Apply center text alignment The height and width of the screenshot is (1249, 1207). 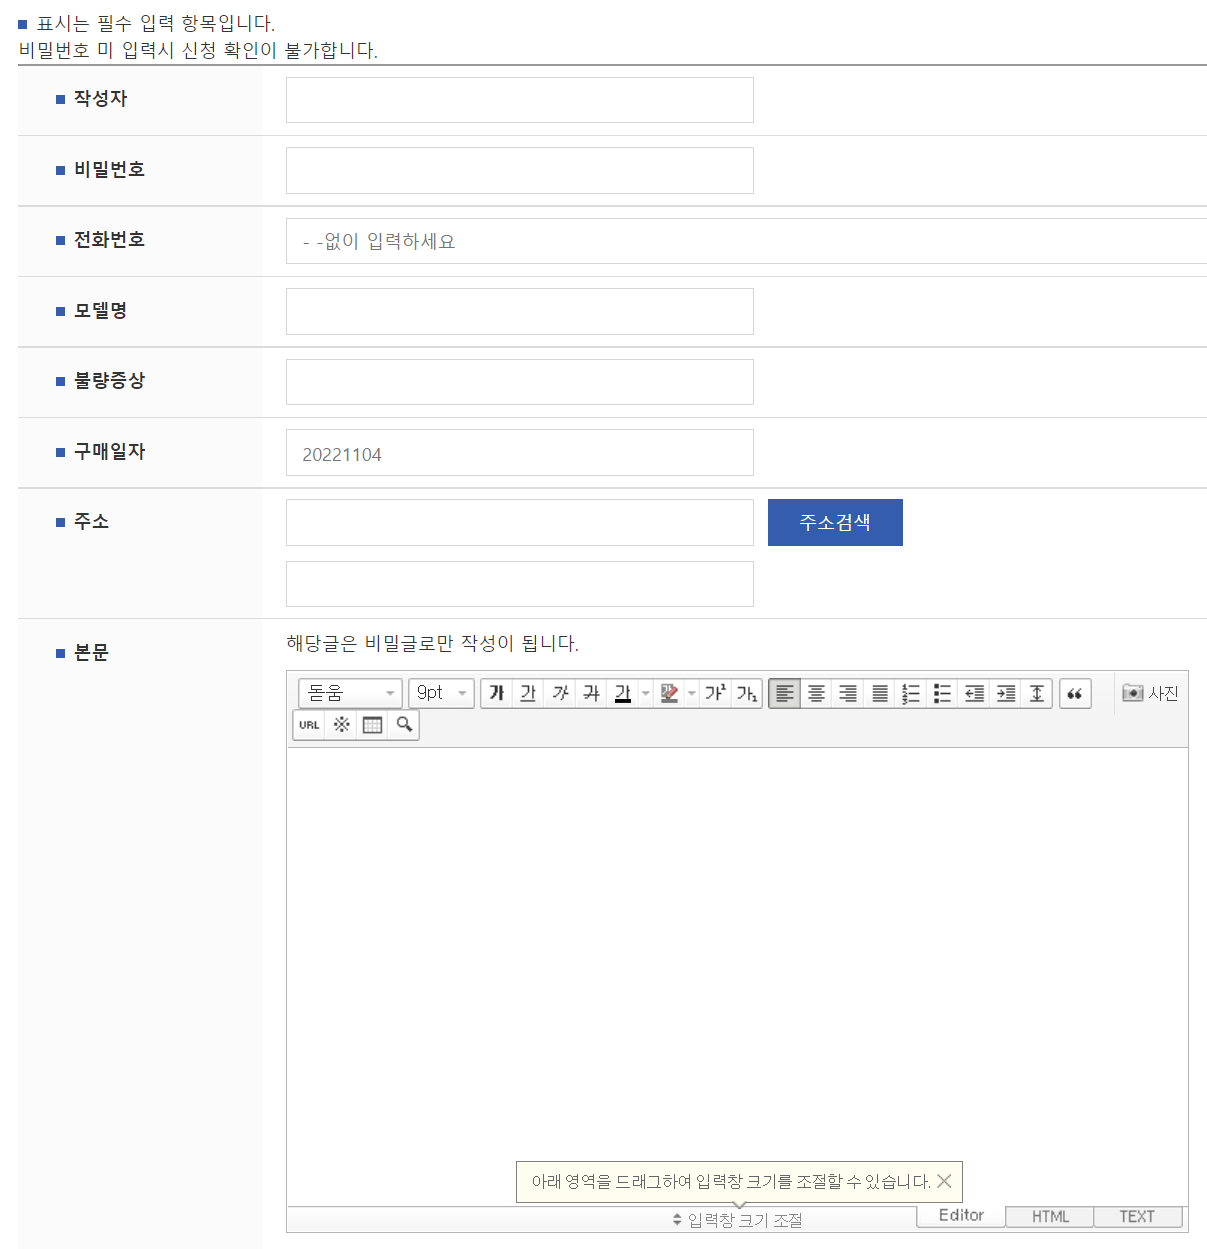click(816, 693)
